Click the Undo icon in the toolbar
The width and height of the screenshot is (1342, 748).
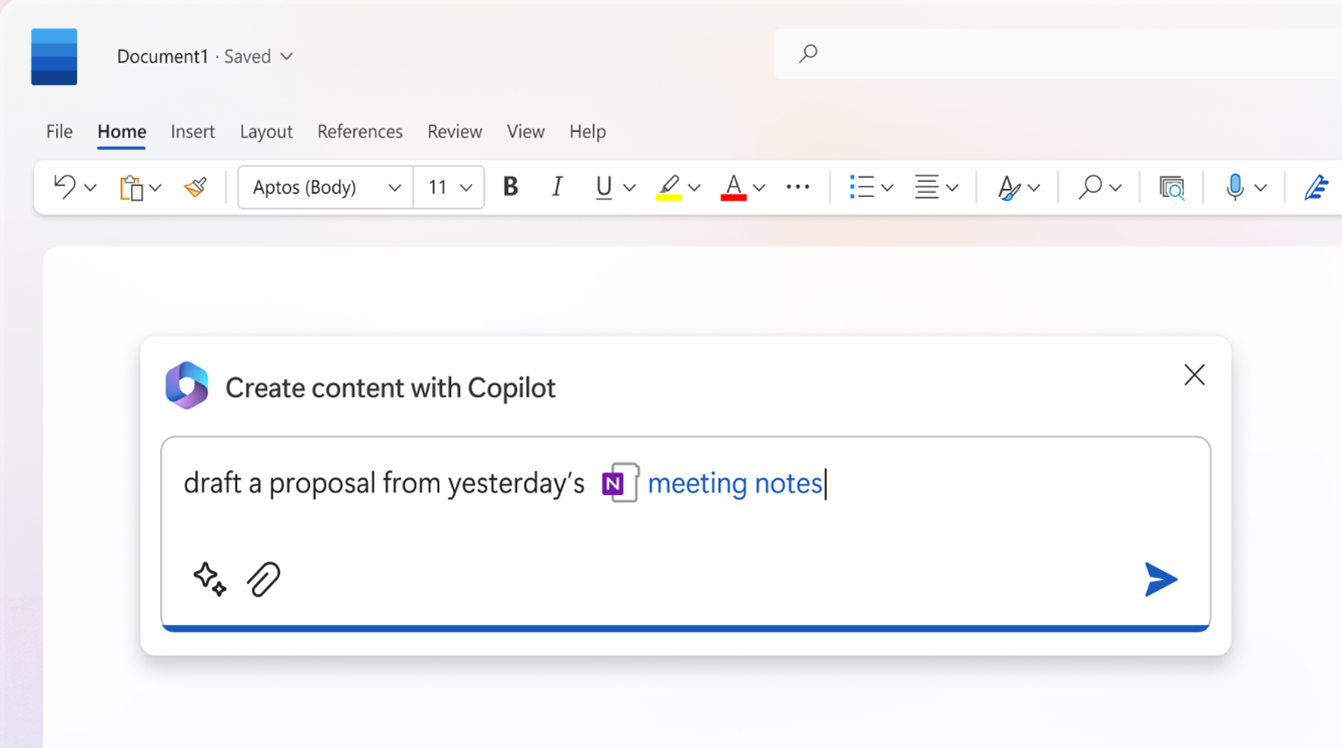pyautogui.click(x=65, y=187)
